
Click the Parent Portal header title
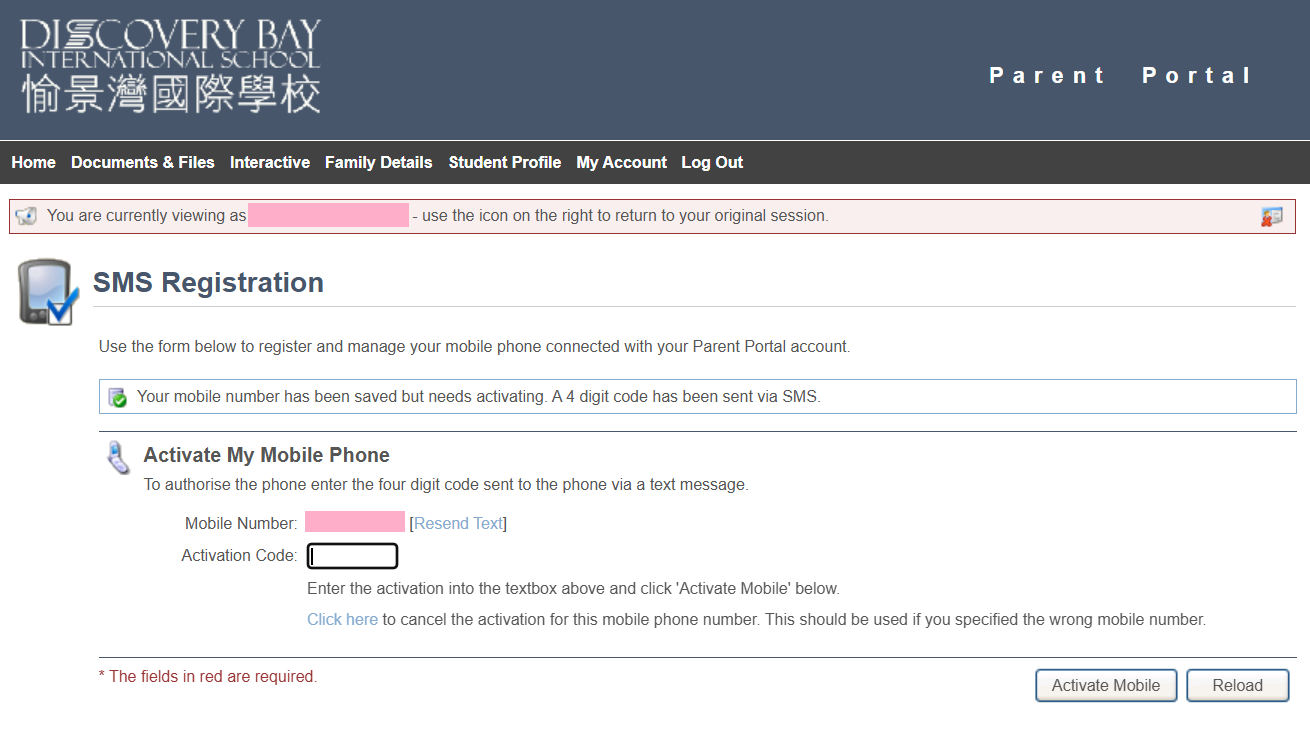pyautogui.click(x=1120, y=76)
